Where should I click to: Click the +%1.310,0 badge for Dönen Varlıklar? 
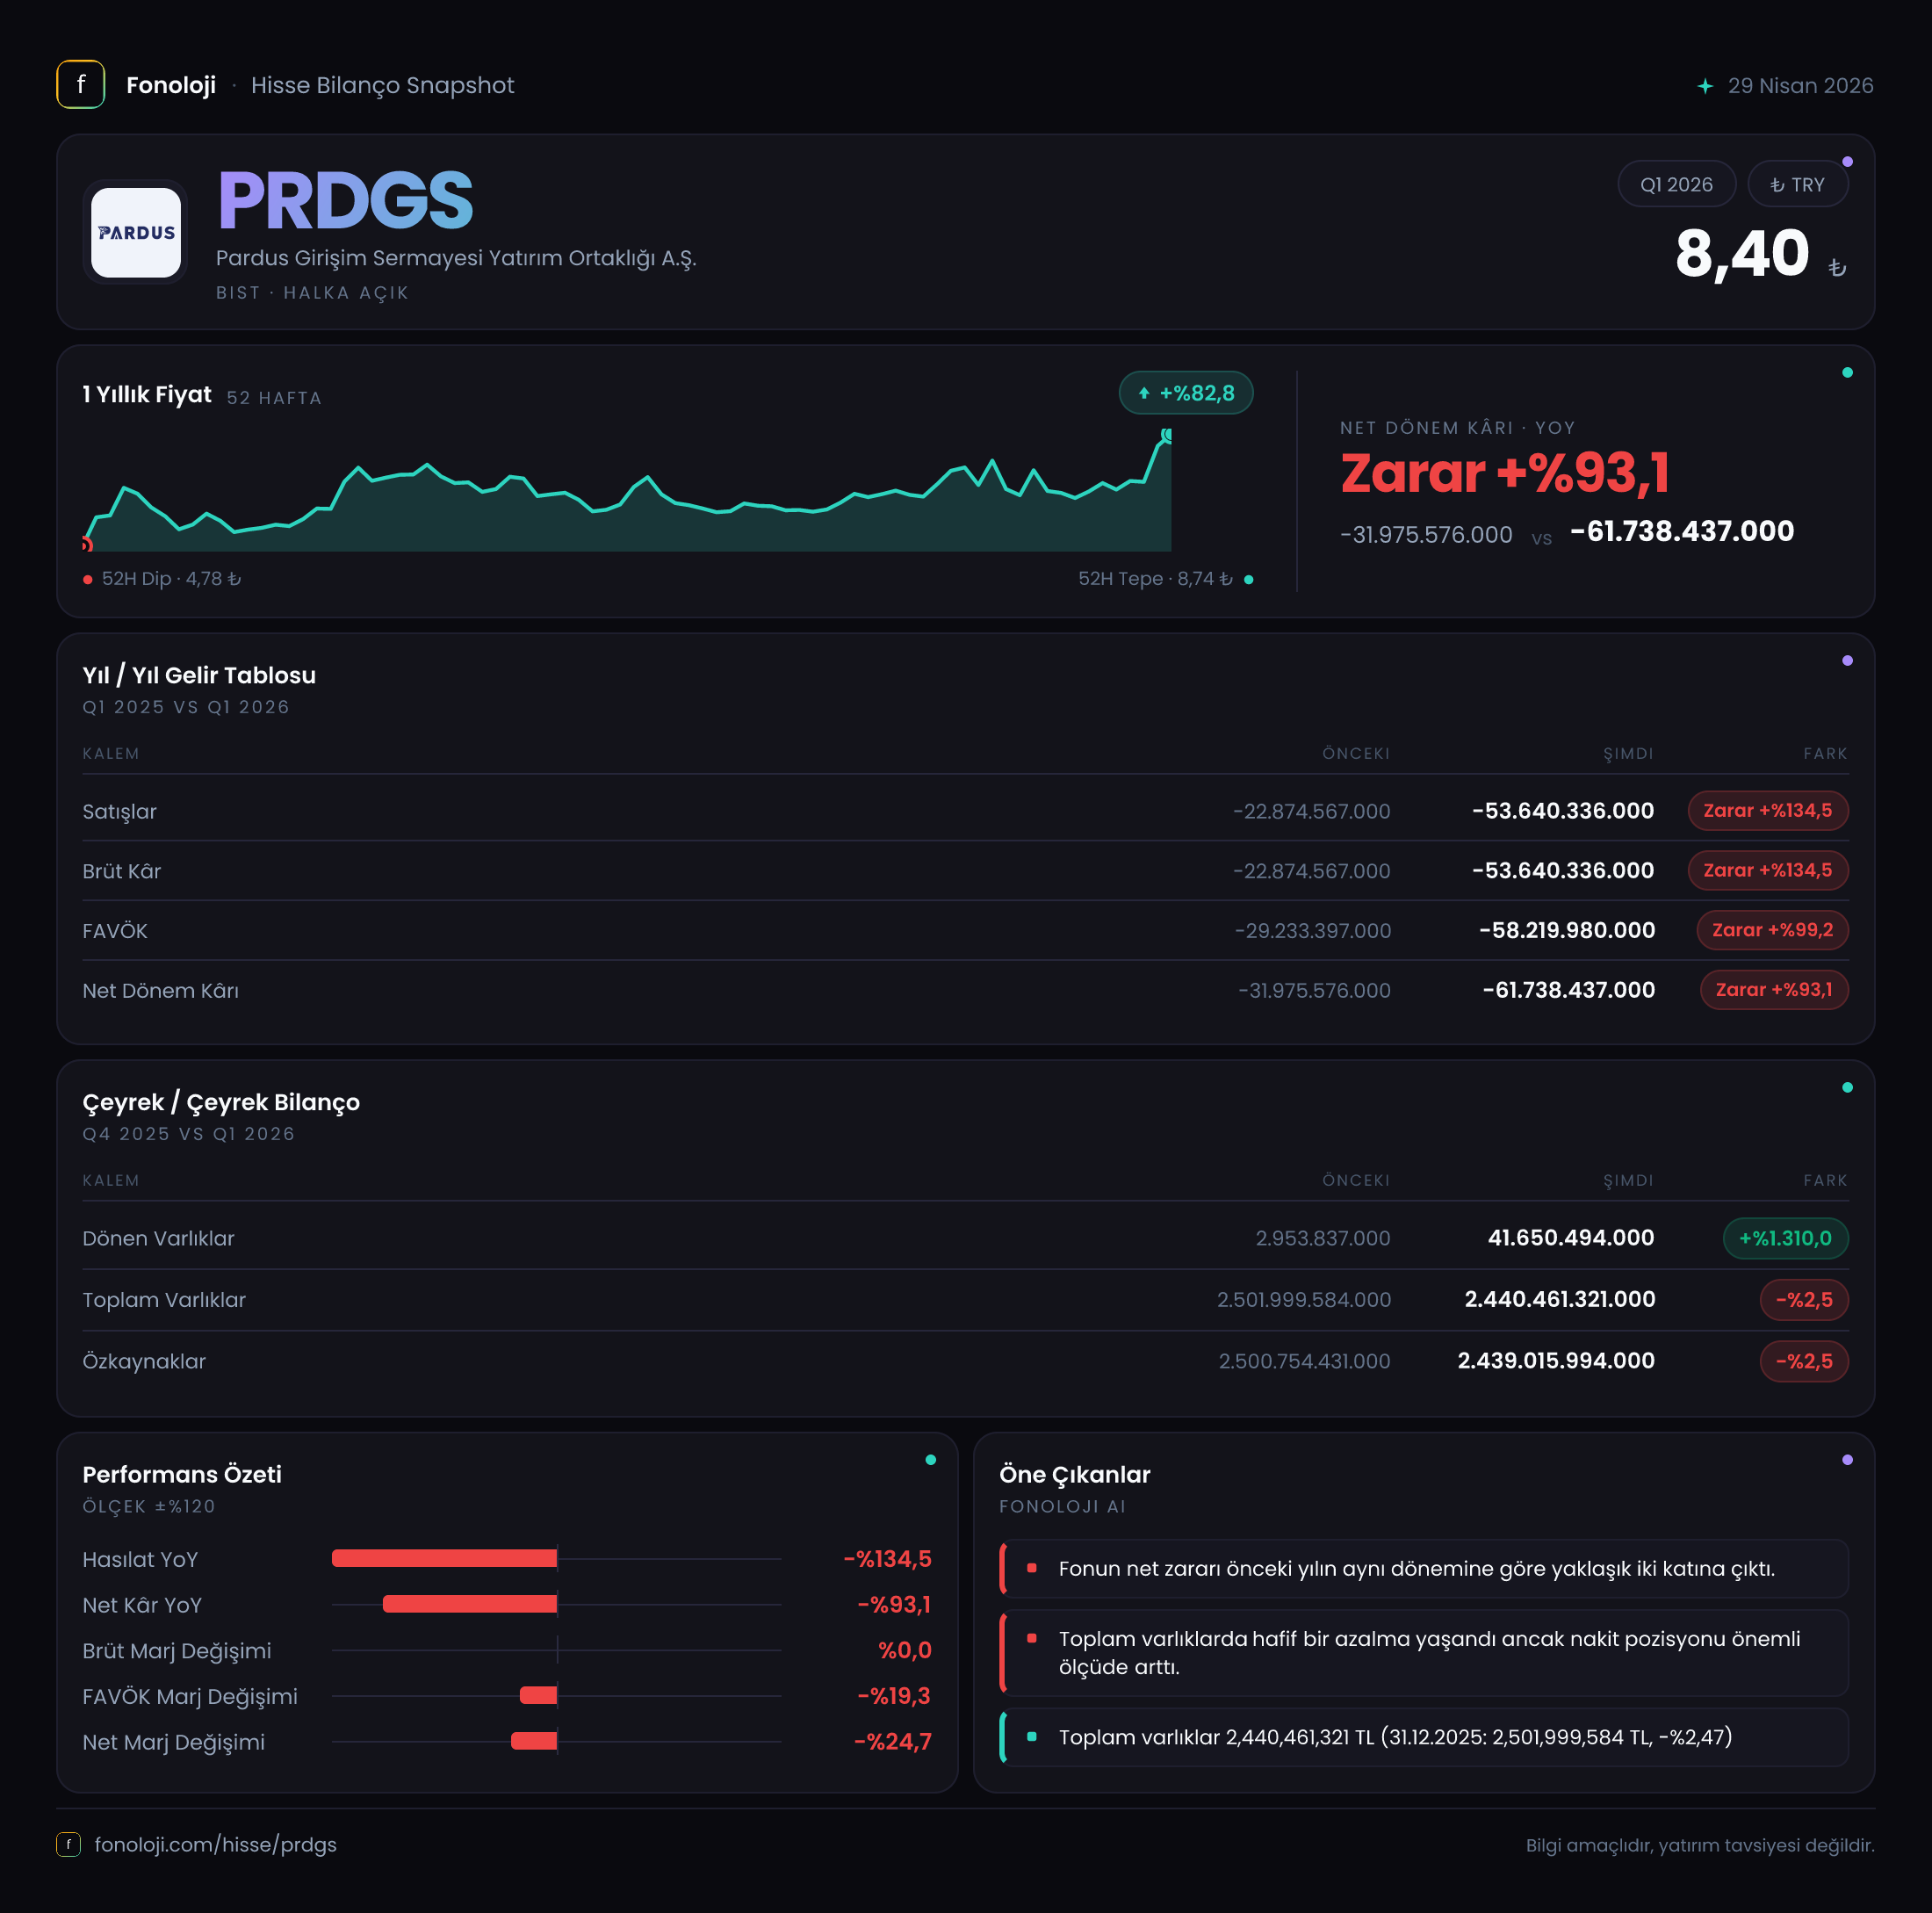(x=1785, y=1238)
